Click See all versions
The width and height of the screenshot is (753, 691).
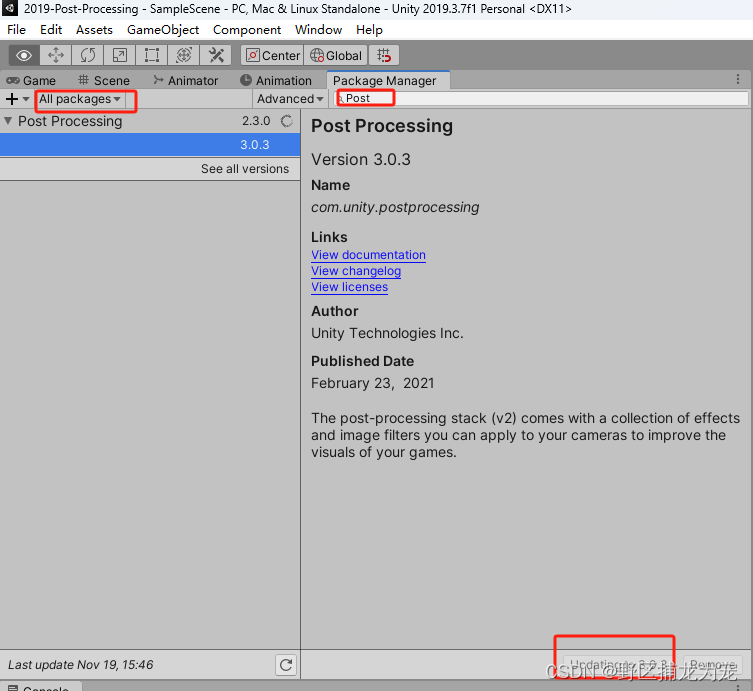(245, 169)
